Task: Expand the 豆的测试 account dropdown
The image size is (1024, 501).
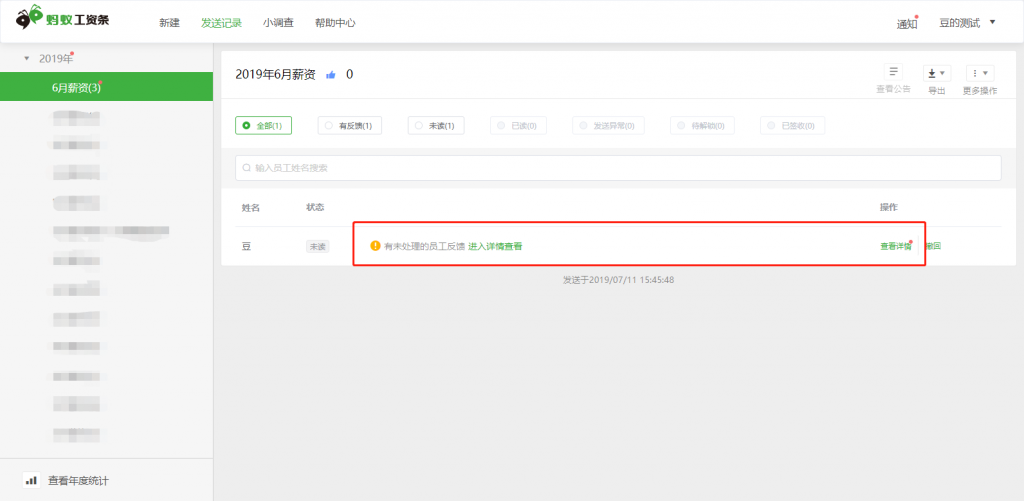Action: tap(991, 22)
